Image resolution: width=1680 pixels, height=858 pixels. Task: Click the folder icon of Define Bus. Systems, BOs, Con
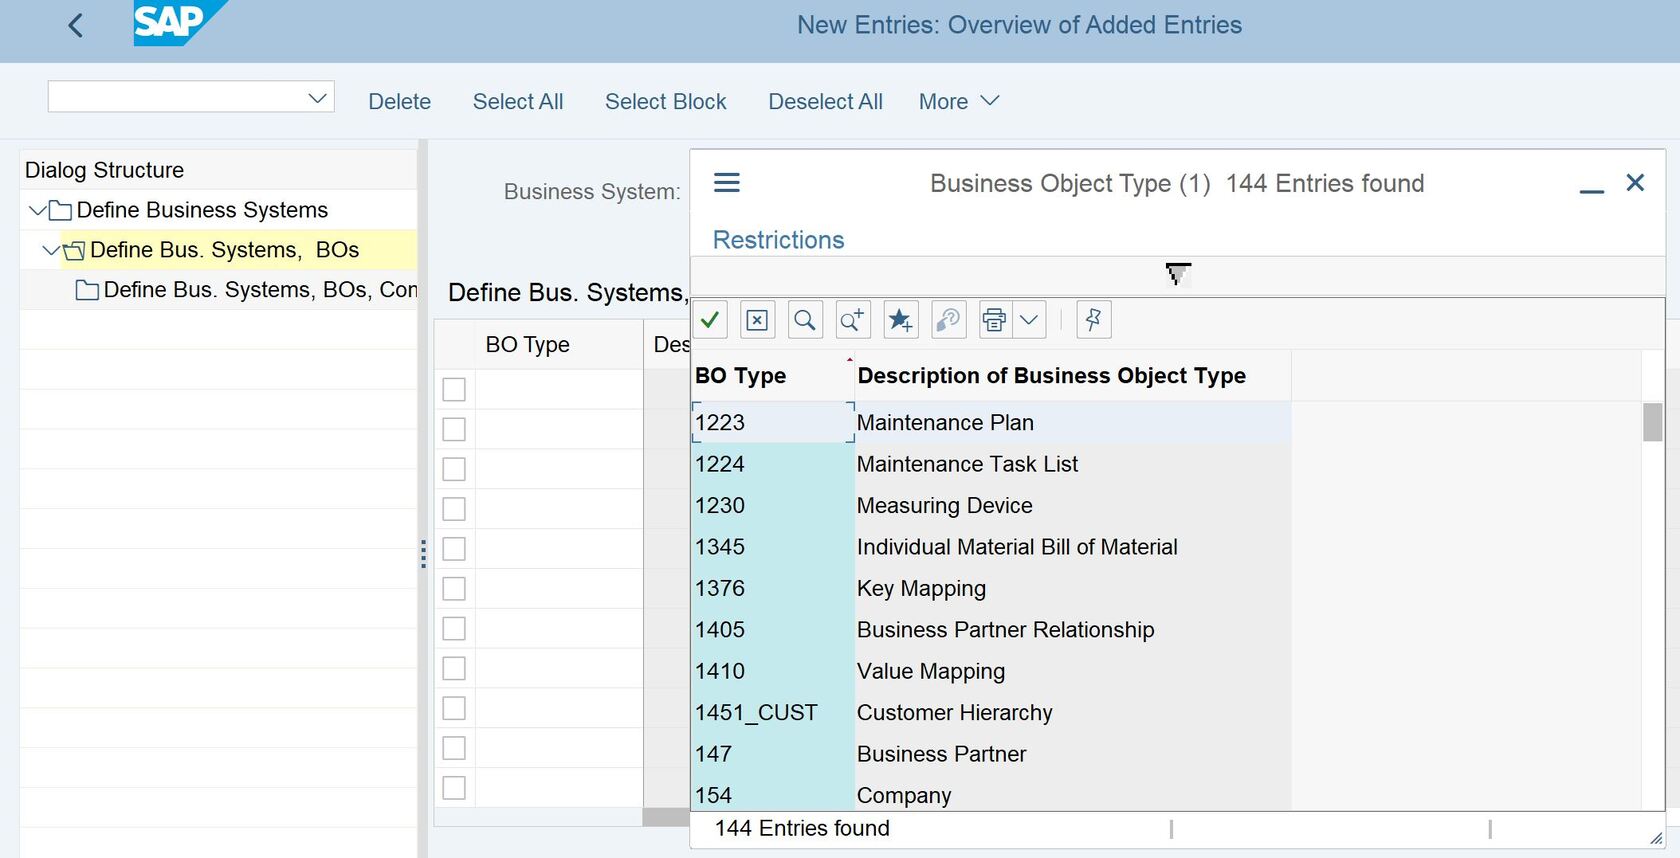point(88,290)
